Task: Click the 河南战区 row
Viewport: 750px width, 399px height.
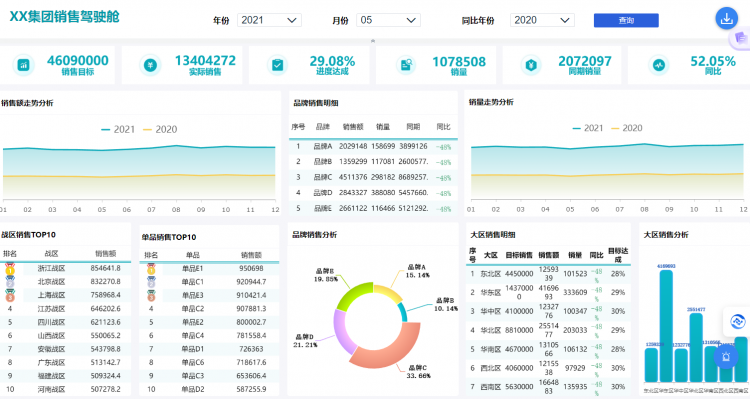Action: 66,389
